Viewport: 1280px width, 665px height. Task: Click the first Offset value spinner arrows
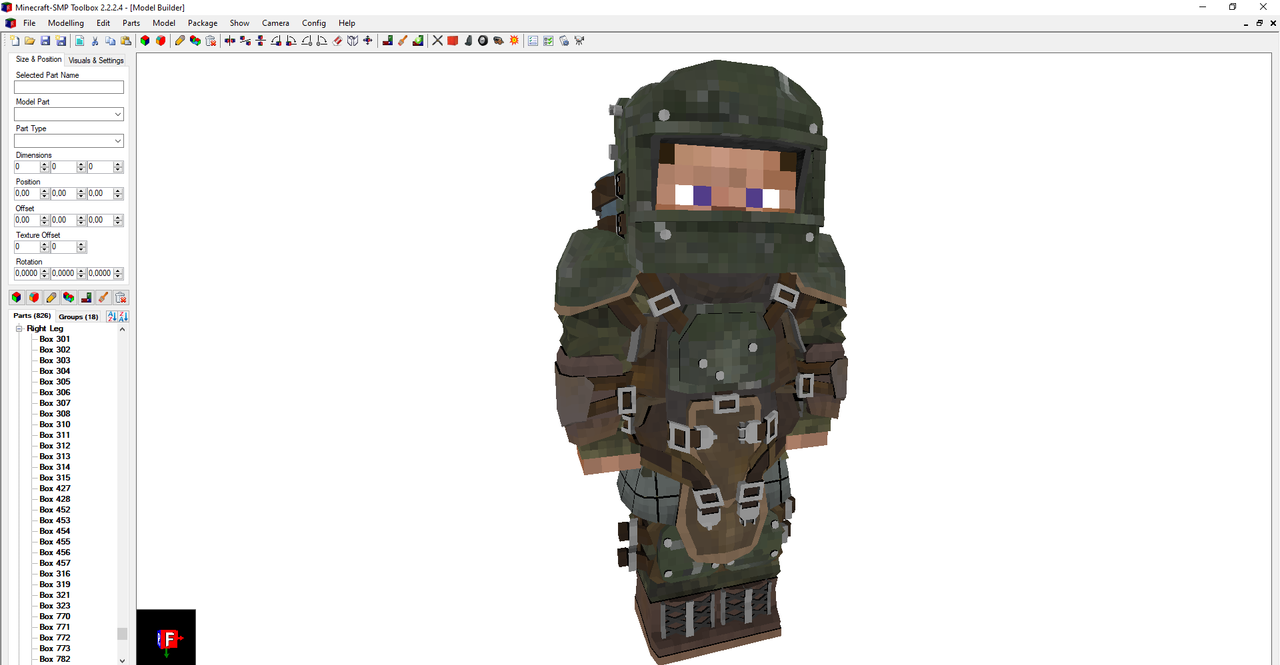click(45, 220)
